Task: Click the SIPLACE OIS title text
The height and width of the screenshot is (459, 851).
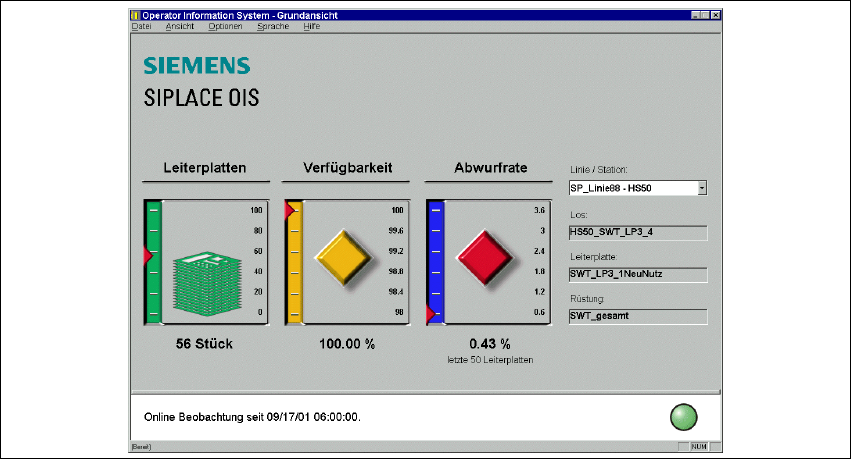Action: tap(201, 98)
